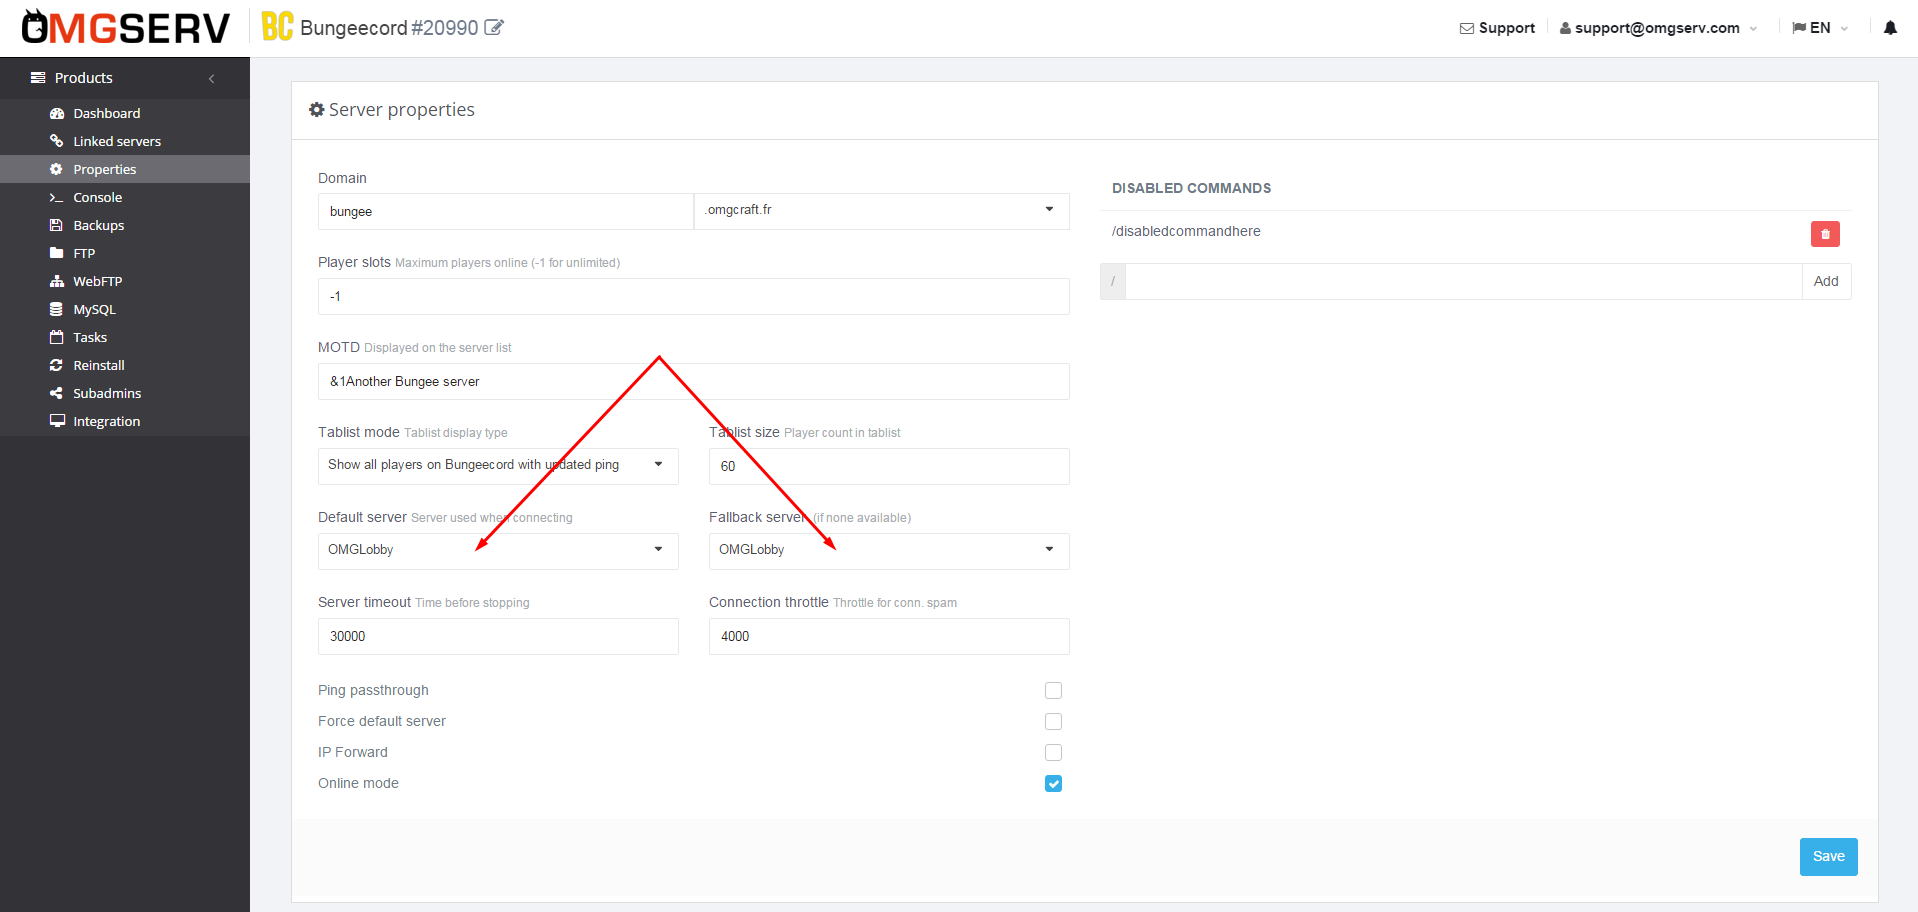Click the language flag icon

pyautogui.click(x=1799, y=28)
